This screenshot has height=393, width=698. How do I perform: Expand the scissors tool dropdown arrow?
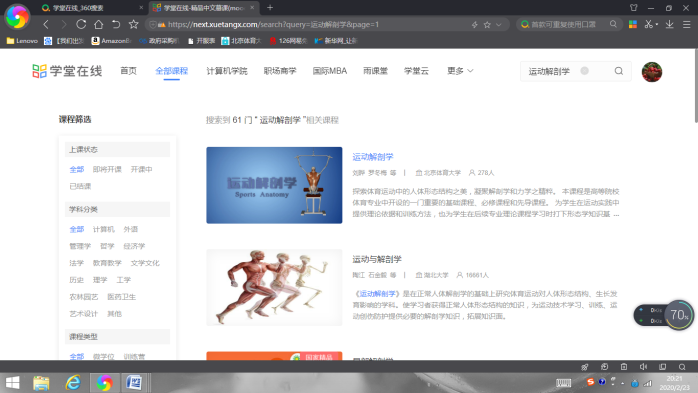[x=657, y=25]
